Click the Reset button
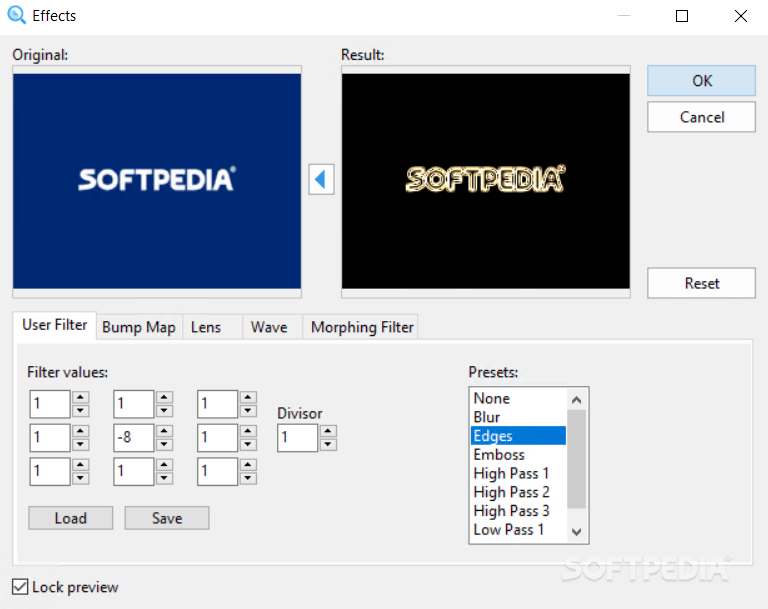The width and height of the screenshot is (768, 609). point(701,283)
